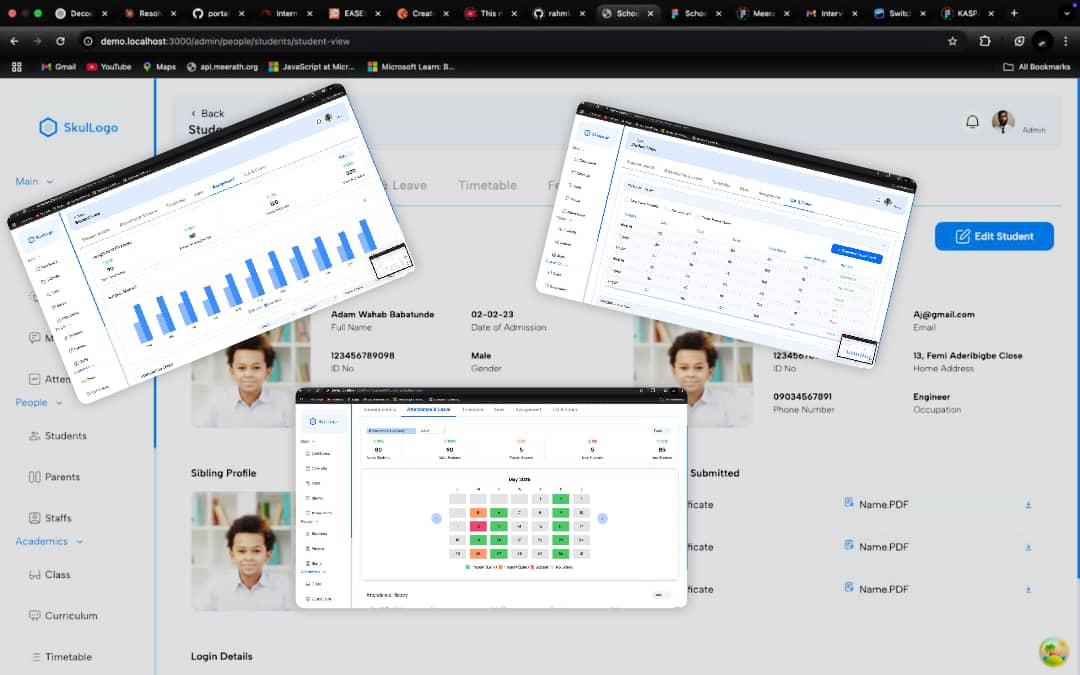Open Students in the sidebar

pyautogui.click(x=58, y=436)
